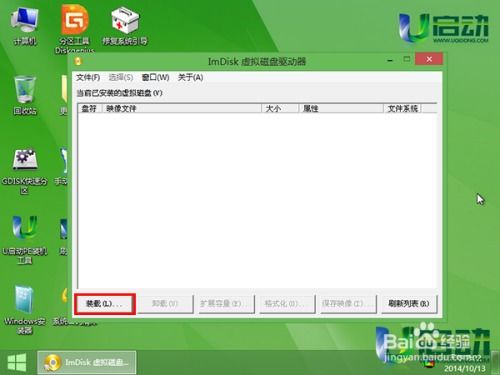This screenshot has width=500, height=375.
Task: Open the 文件(F) menu
Action: [88, 77]
